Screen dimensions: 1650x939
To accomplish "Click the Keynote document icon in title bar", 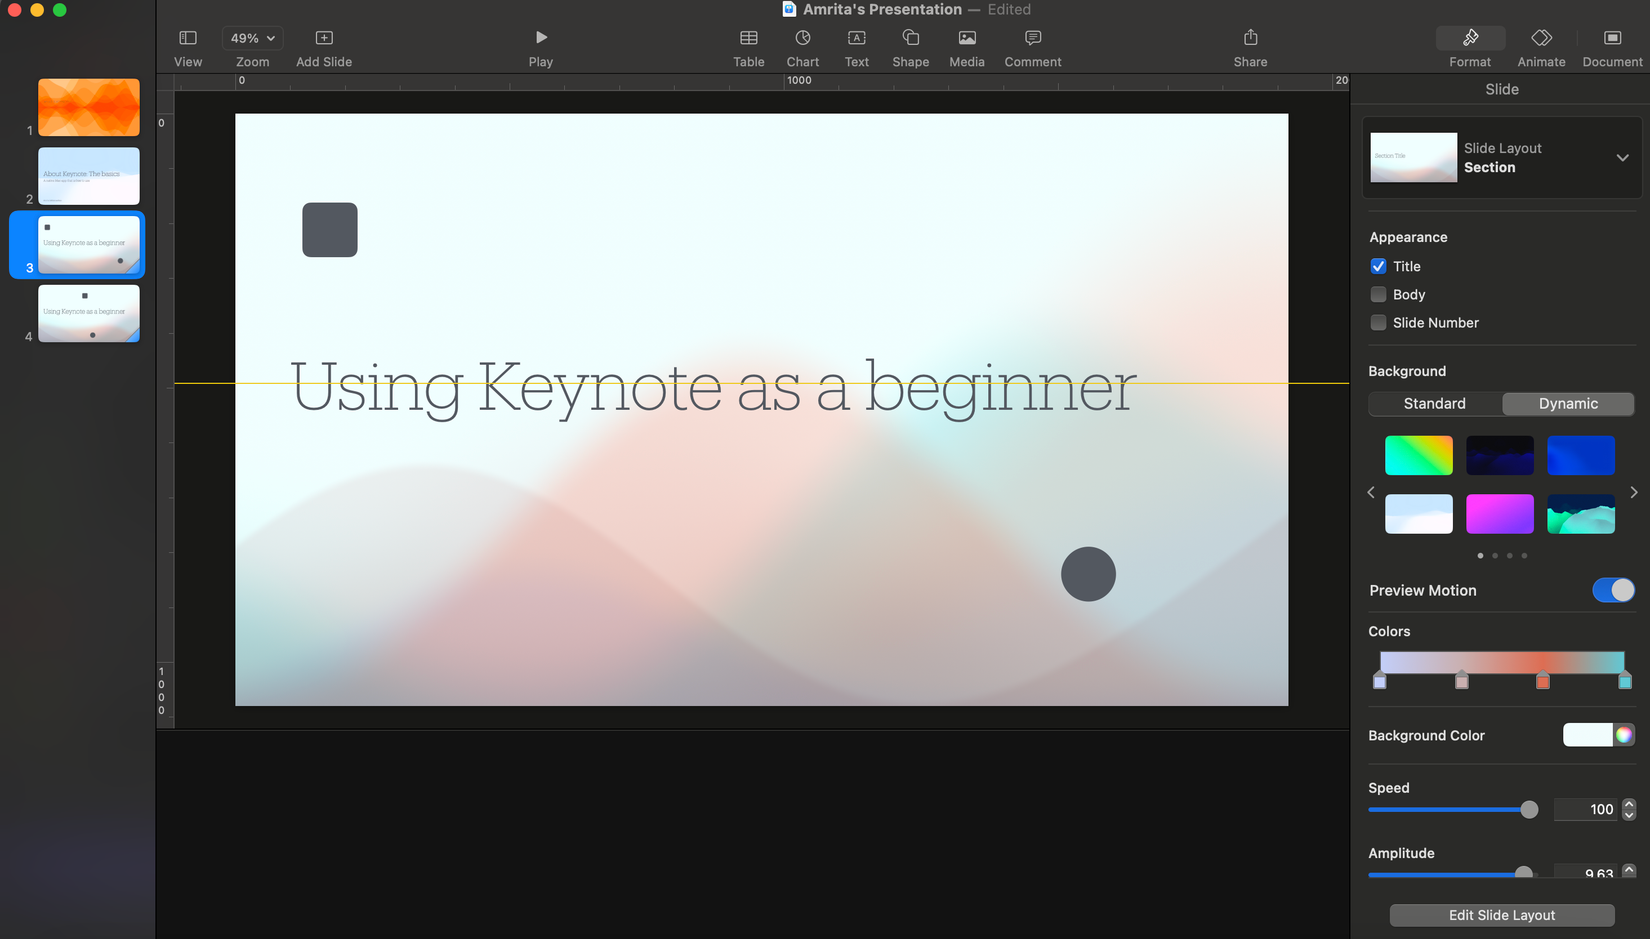I will [789, 9].
